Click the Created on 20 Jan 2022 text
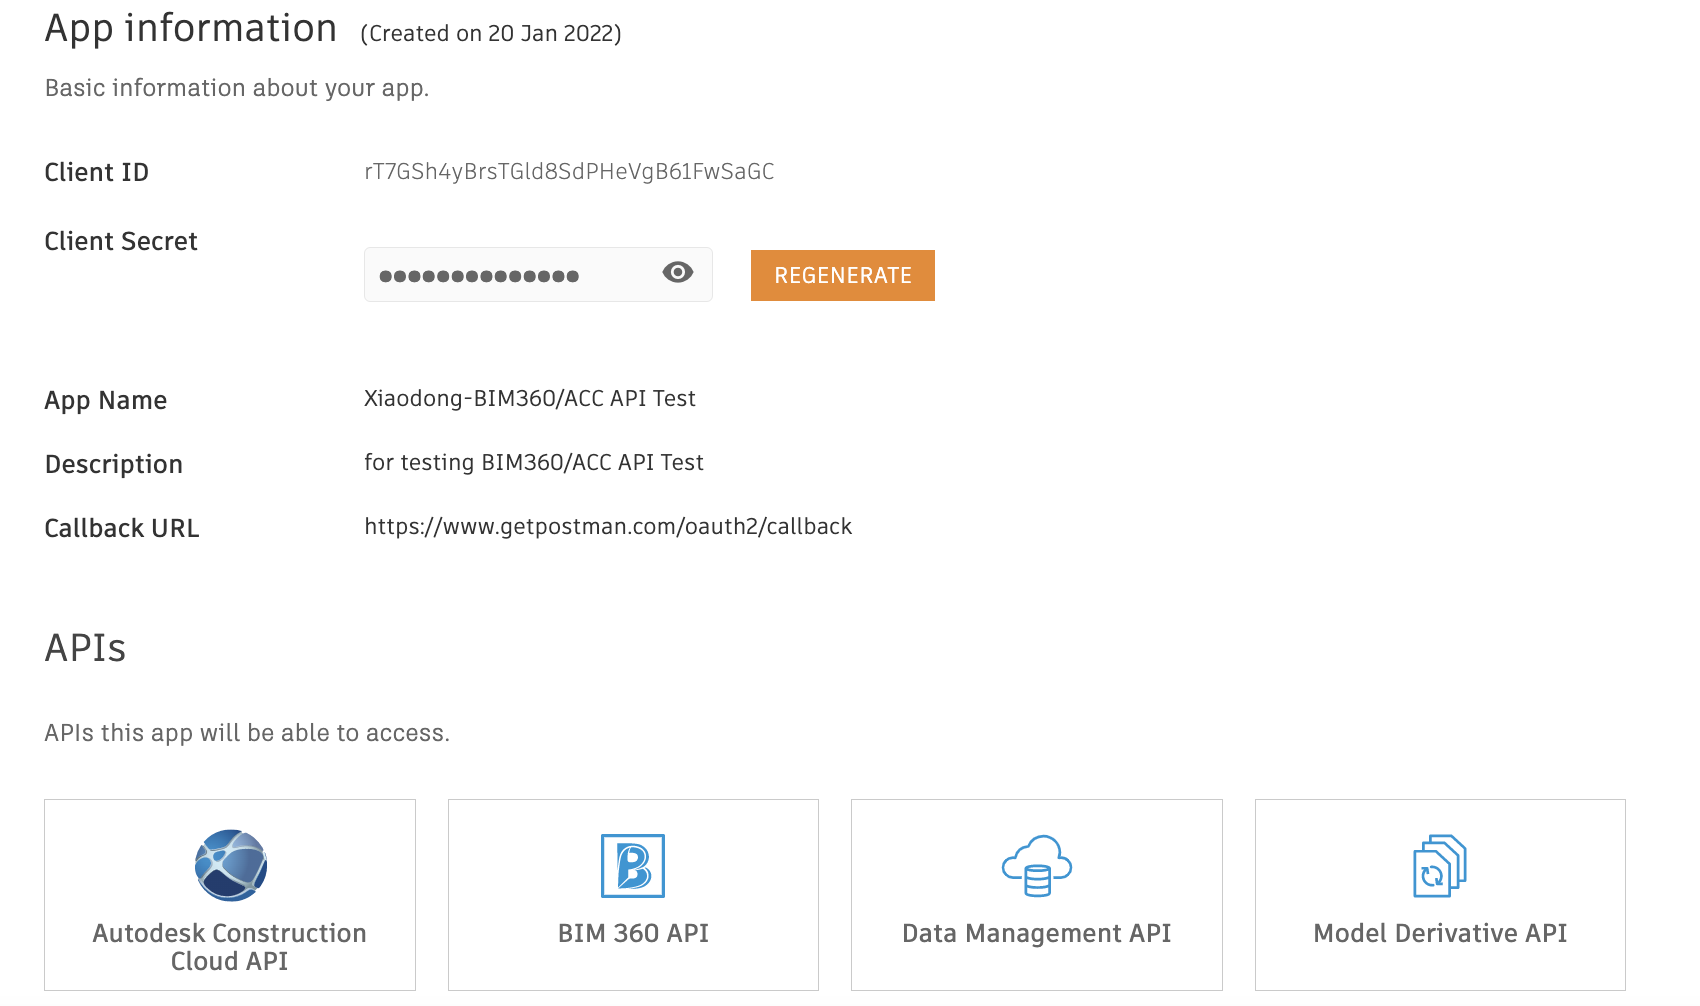The image size is (1700, 1006). point(491,34)
